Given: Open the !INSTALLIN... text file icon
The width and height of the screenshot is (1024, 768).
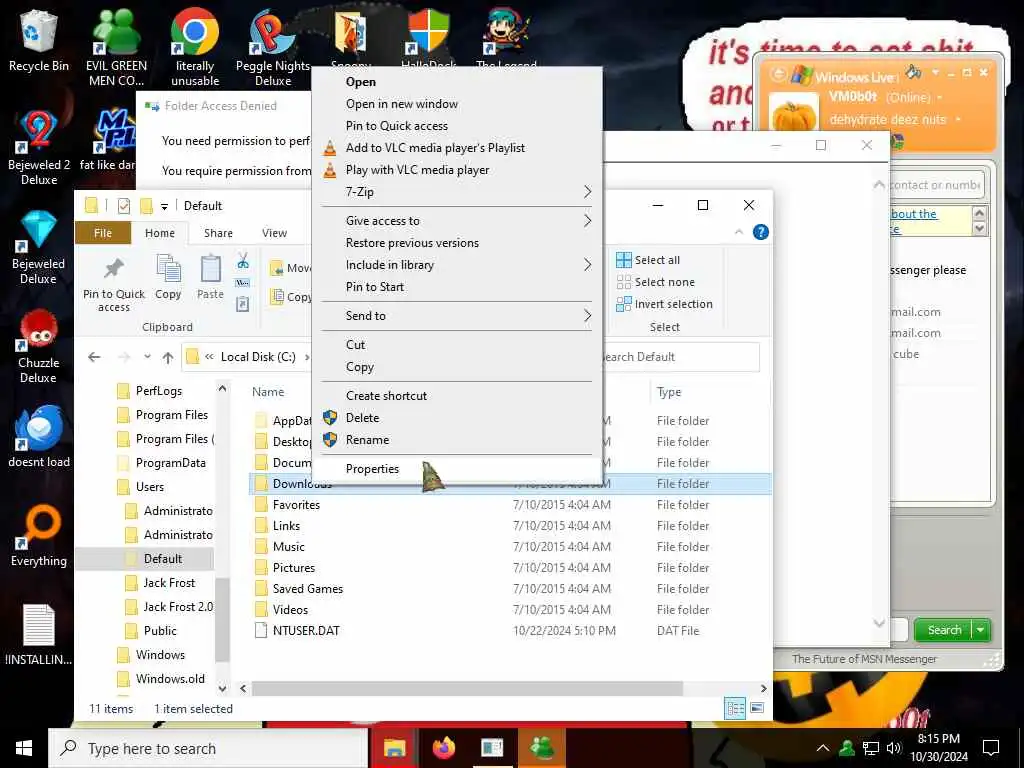Looking at the screenshot, I should (39, 635).
